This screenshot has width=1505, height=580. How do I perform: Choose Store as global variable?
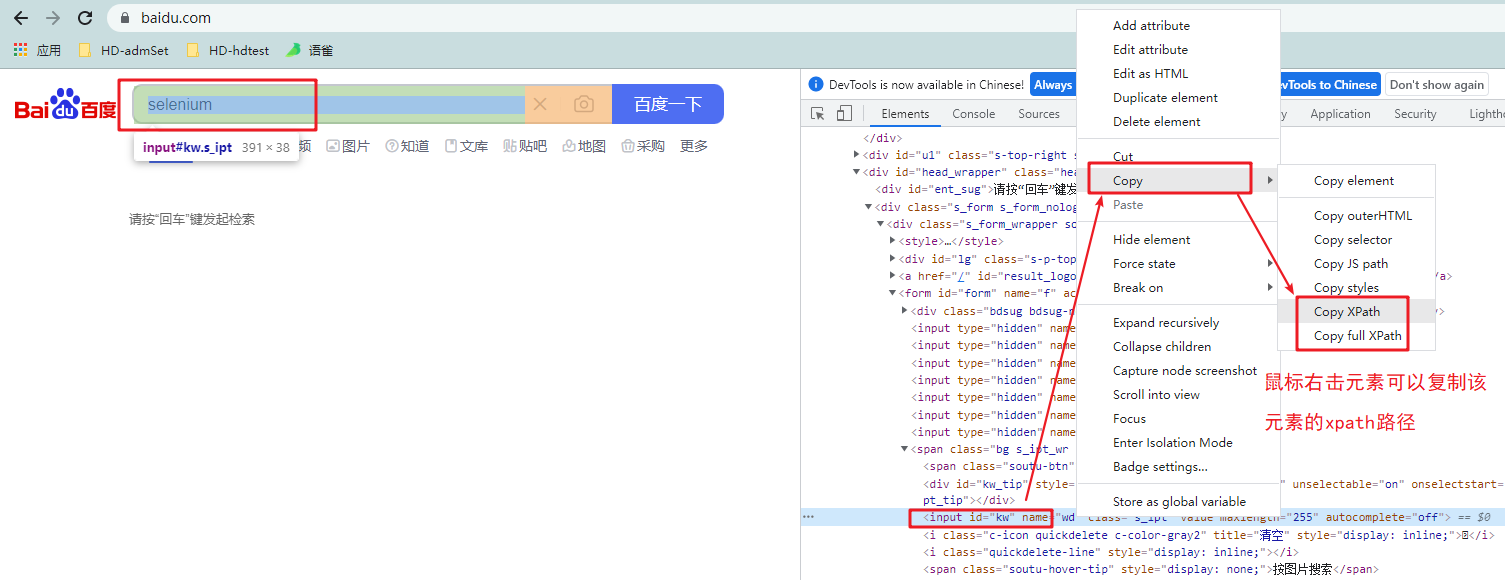[x=1178, y=502]
